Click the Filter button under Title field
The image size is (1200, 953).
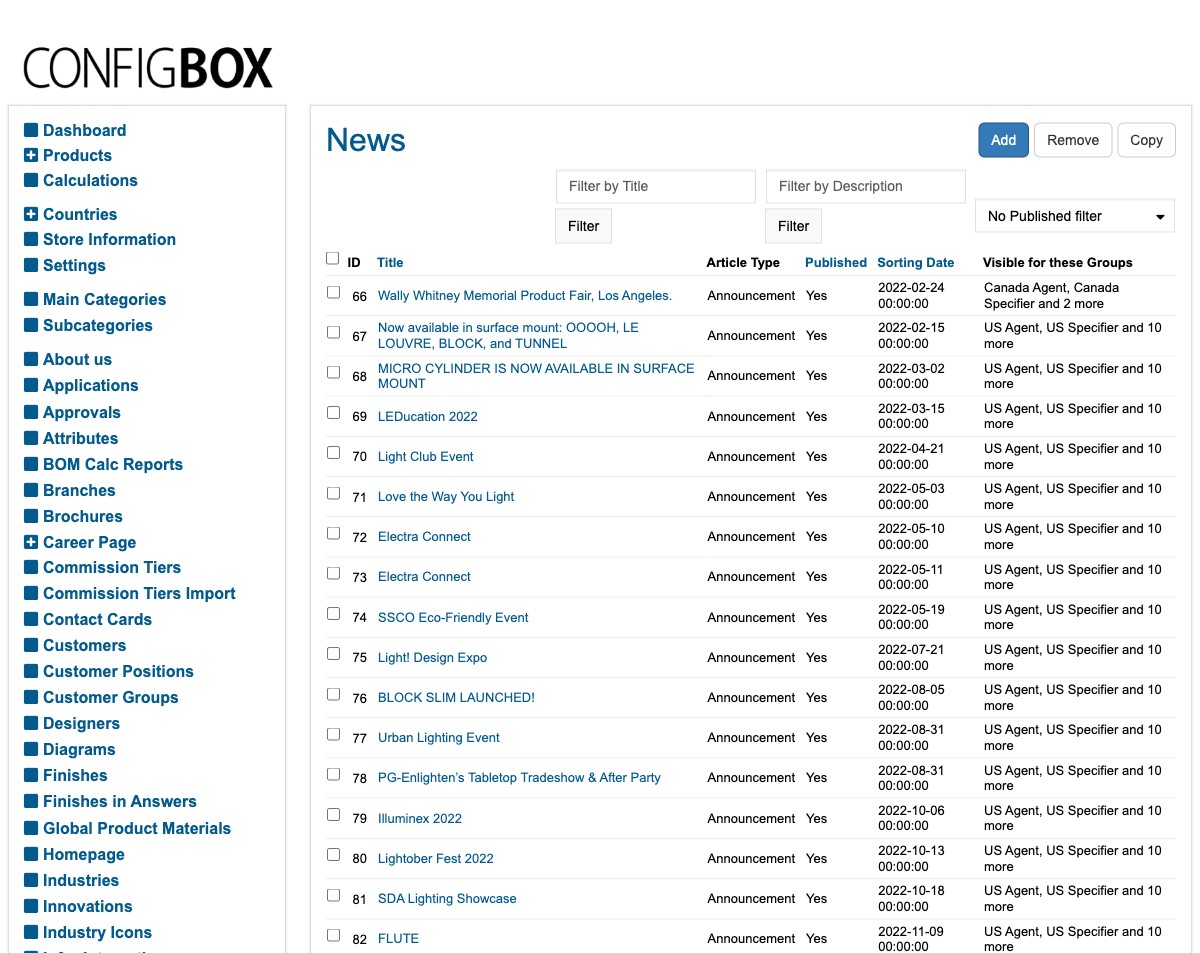click(583, 226)
